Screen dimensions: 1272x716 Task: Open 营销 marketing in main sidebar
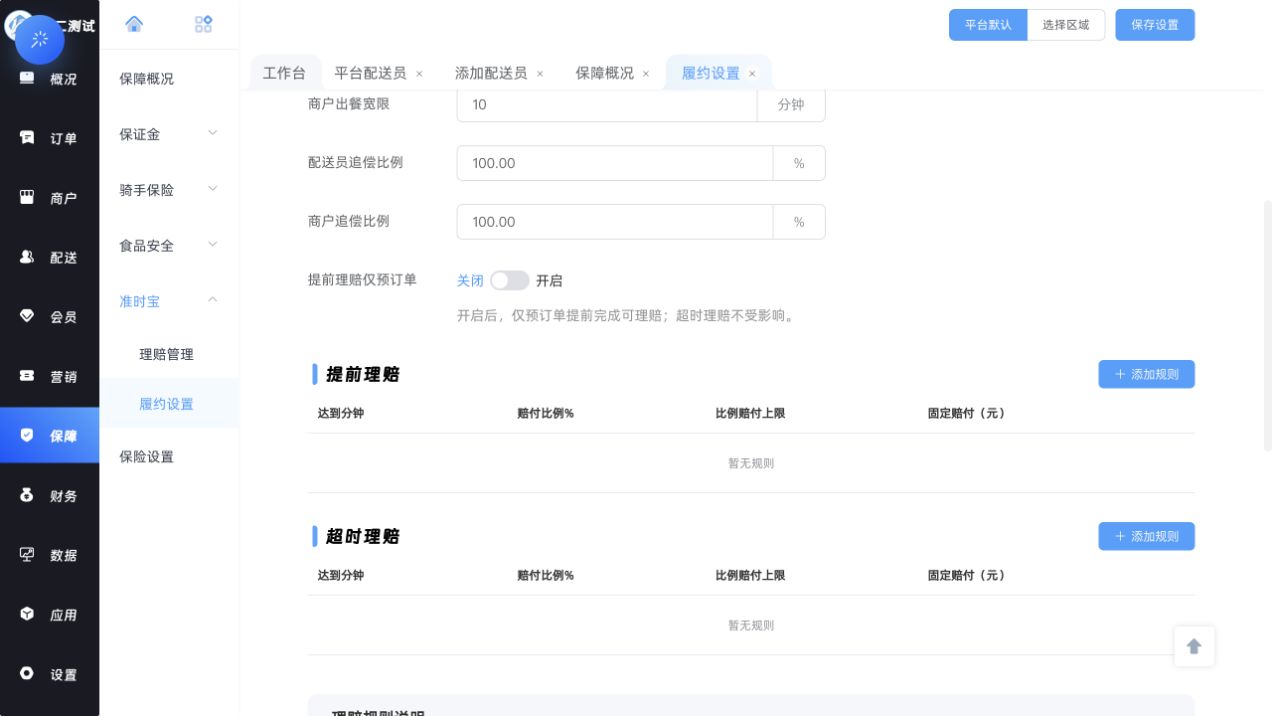coord(49,376)
